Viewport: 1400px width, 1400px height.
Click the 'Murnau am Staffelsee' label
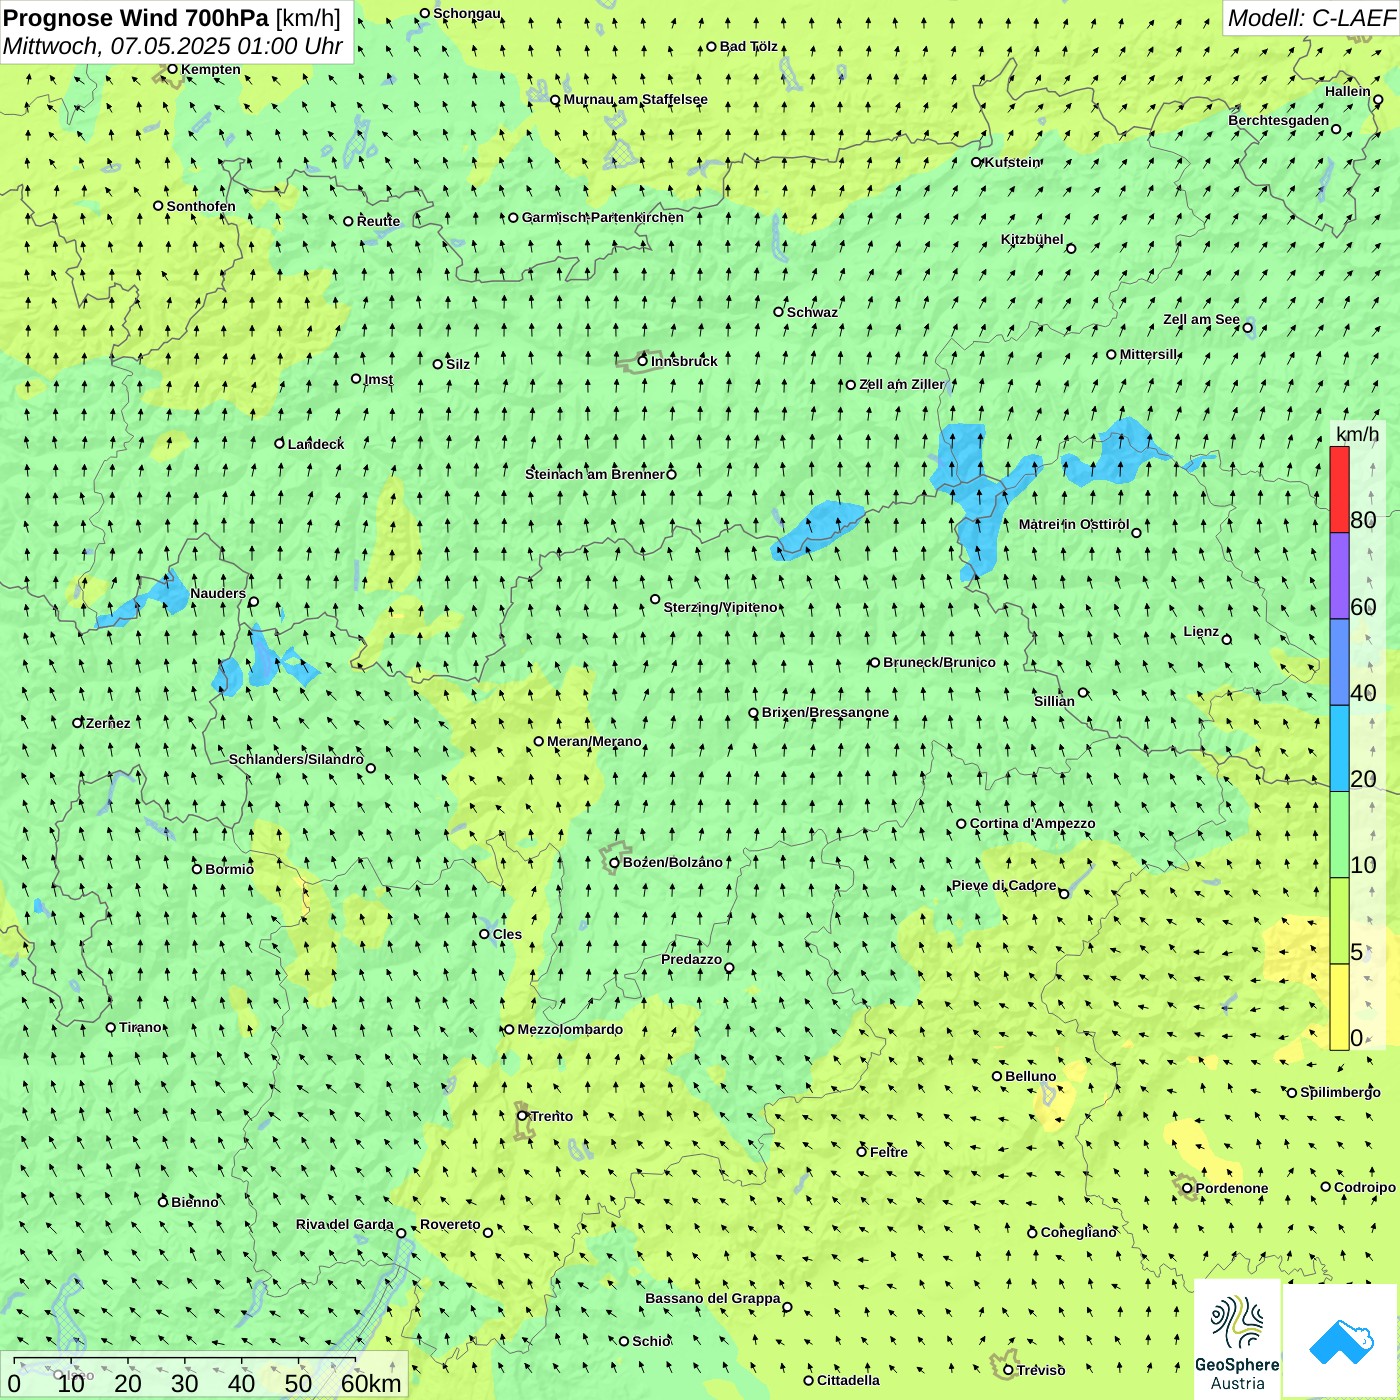(x=635, y=100)
